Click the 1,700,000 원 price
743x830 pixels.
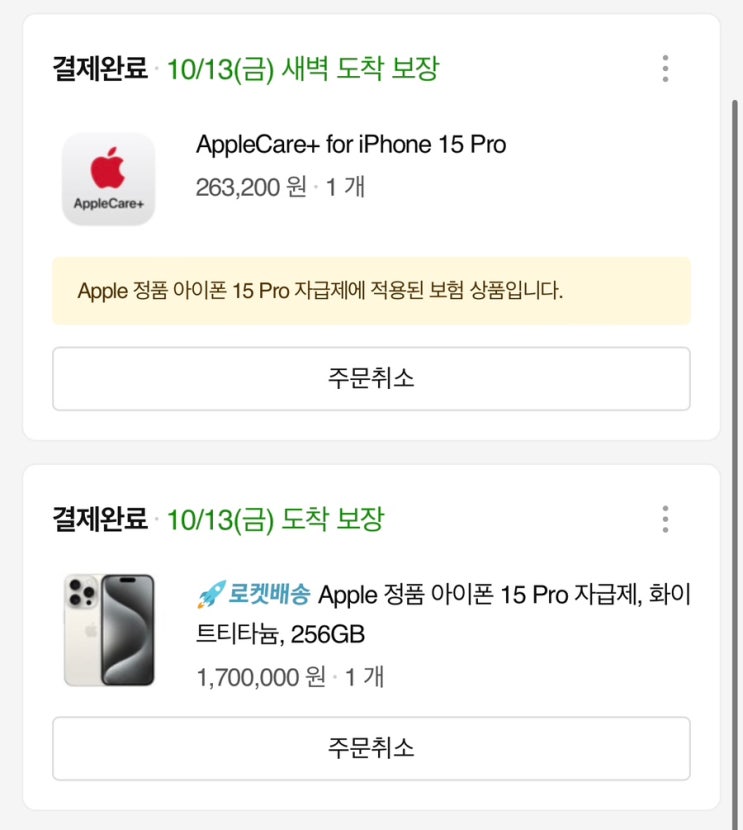(261, 677)
